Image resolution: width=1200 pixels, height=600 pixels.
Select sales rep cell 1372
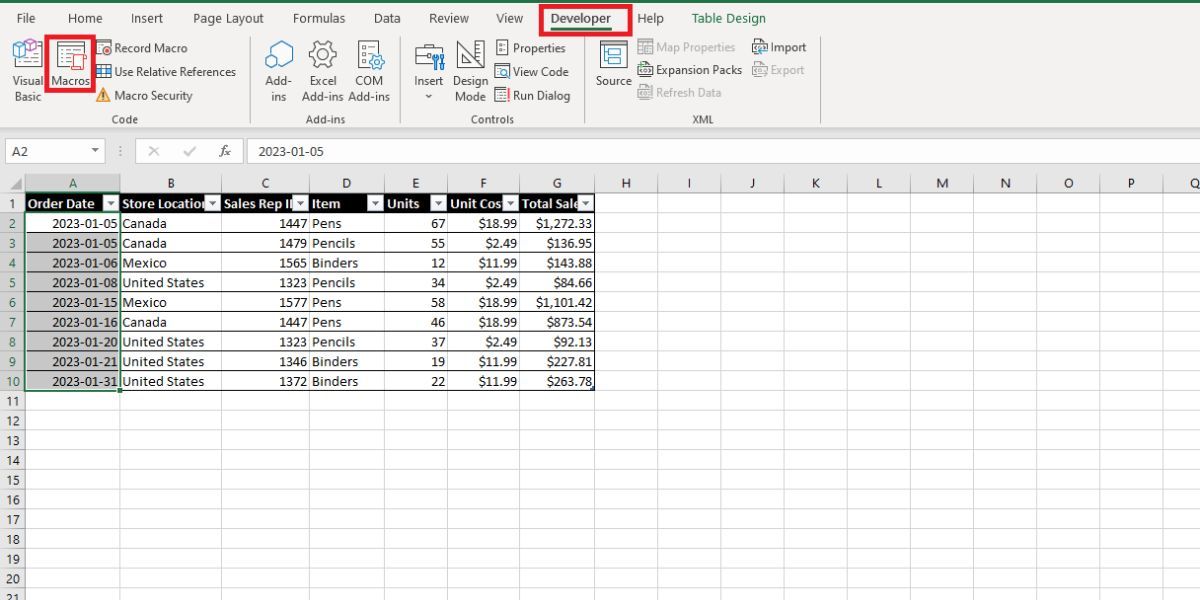click(265, 381)
